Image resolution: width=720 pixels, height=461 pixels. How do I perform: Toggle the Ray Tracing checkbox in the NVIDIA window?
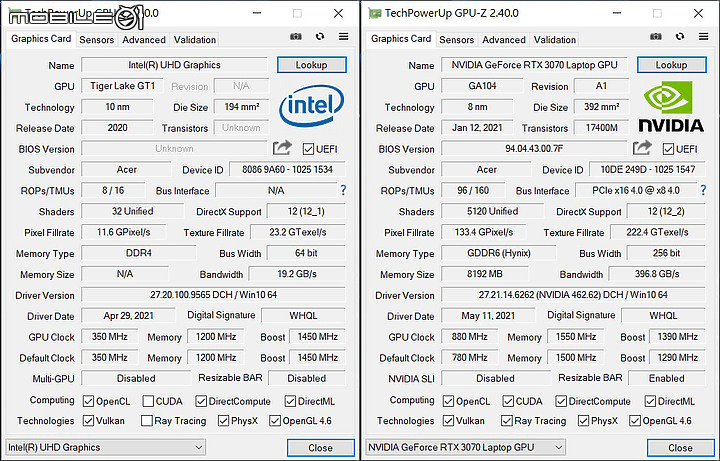pyautogui.click(x=506, y=421)
